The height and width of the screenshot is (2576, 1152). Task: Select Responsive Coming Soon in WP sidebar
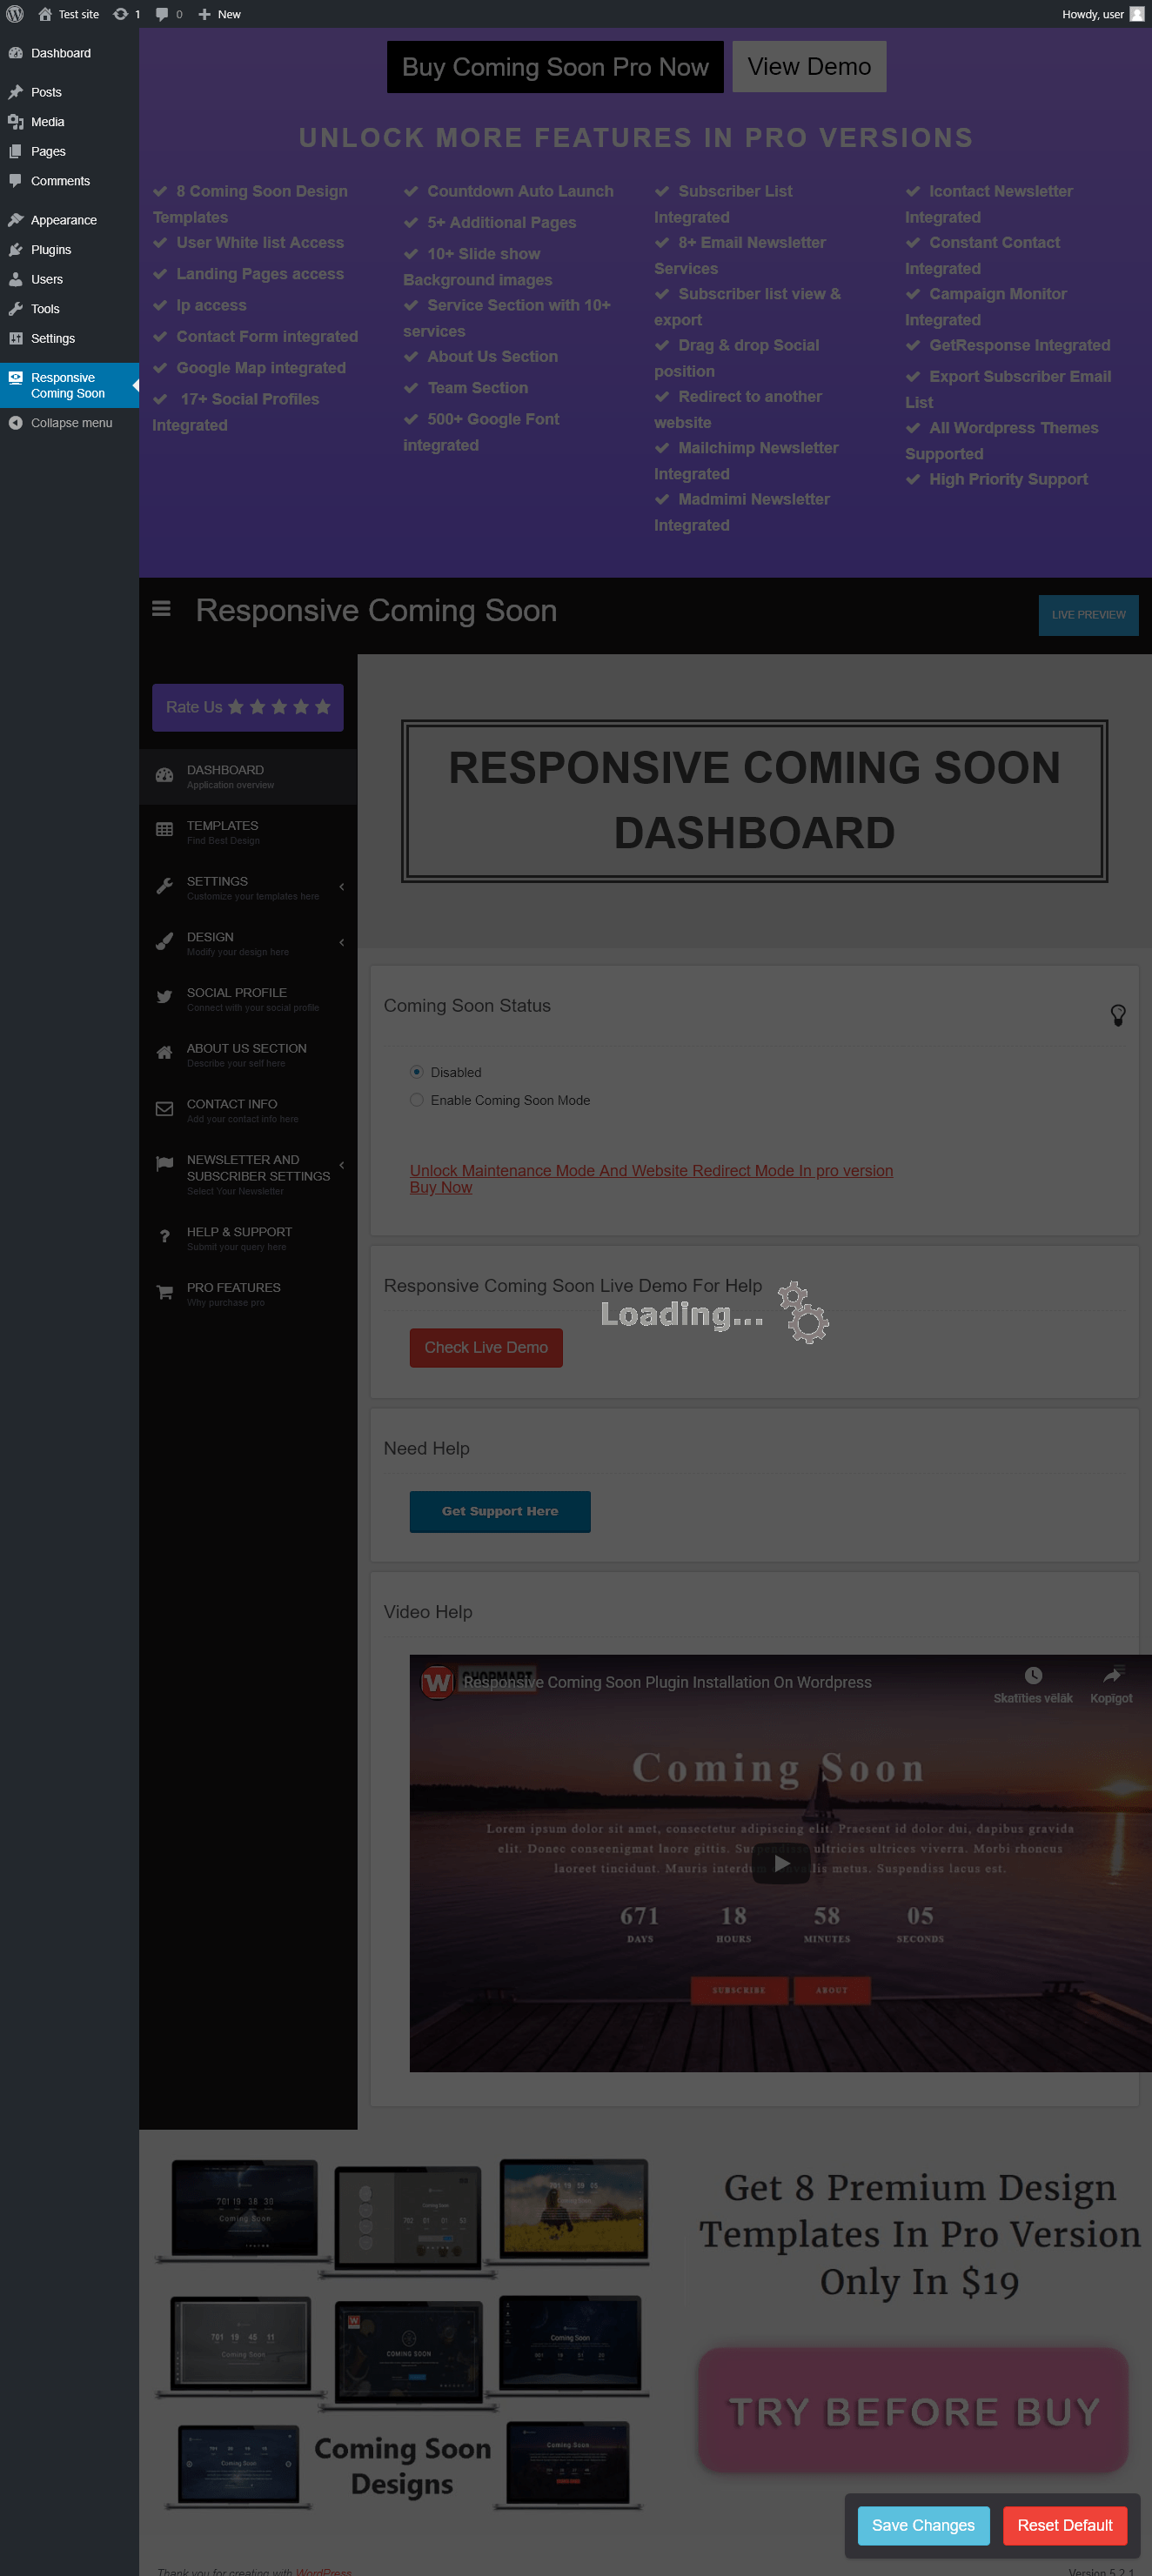(x=70, y=385)
